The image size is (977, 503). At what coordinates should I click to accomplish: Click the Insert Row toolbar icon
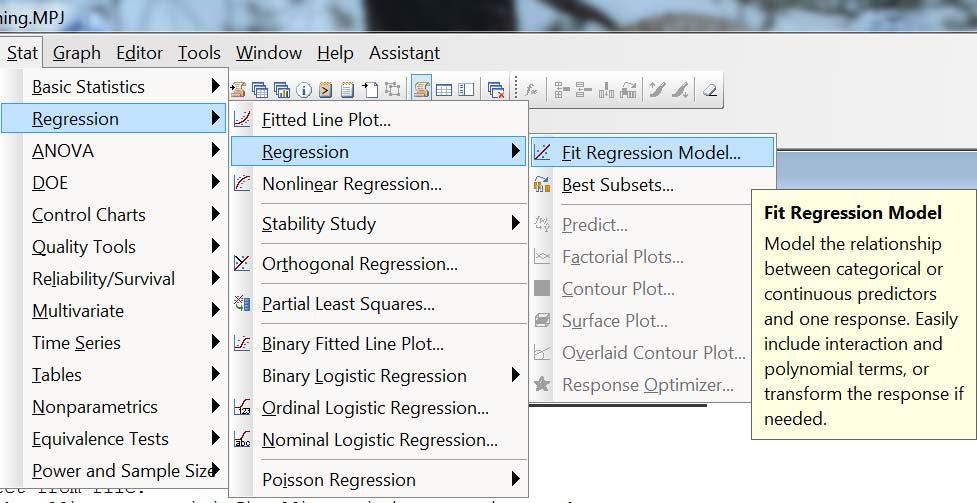583,90
